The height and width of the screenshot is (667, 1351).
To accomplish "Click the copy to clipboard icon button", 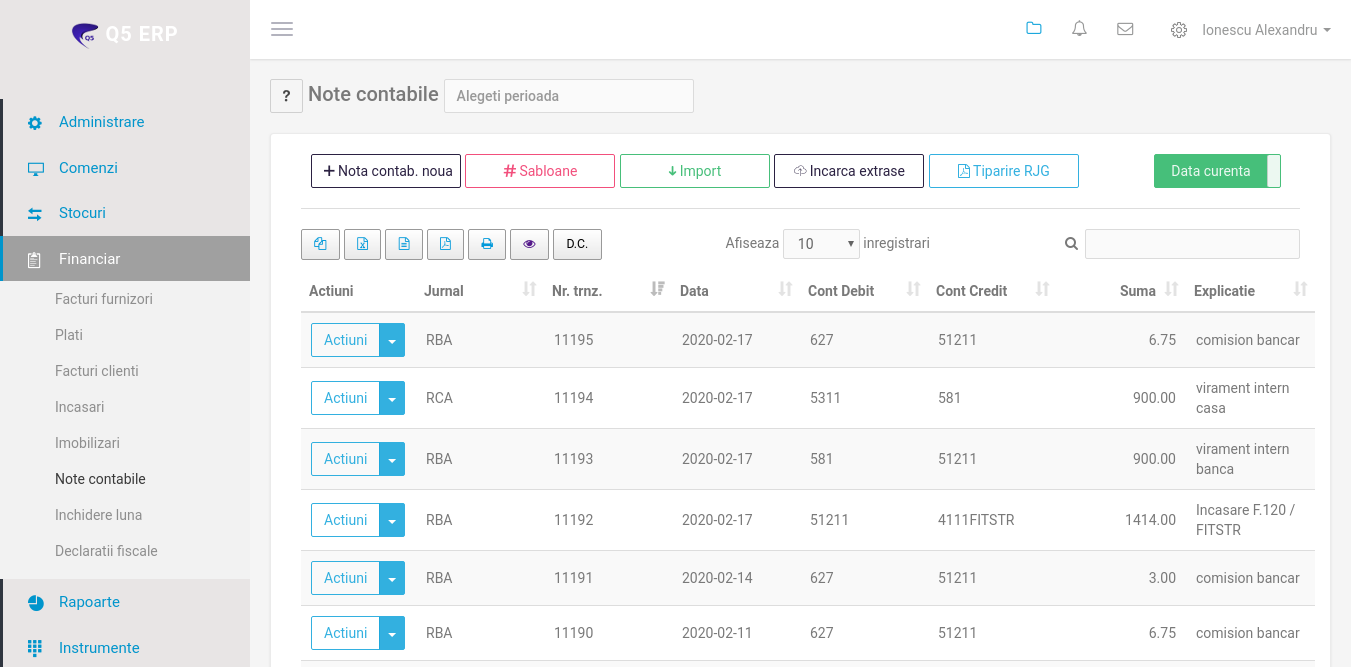I will click(320, 244).
